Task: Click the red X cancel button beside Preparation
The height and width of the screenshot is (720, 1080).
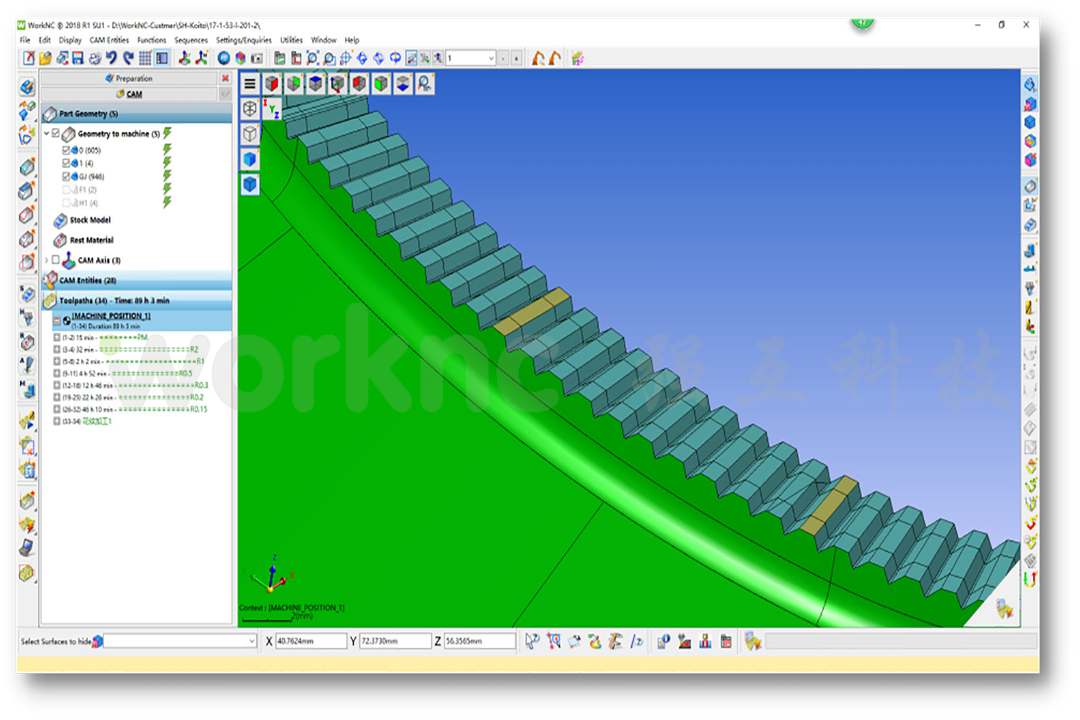Action: (x=225, y=79)
